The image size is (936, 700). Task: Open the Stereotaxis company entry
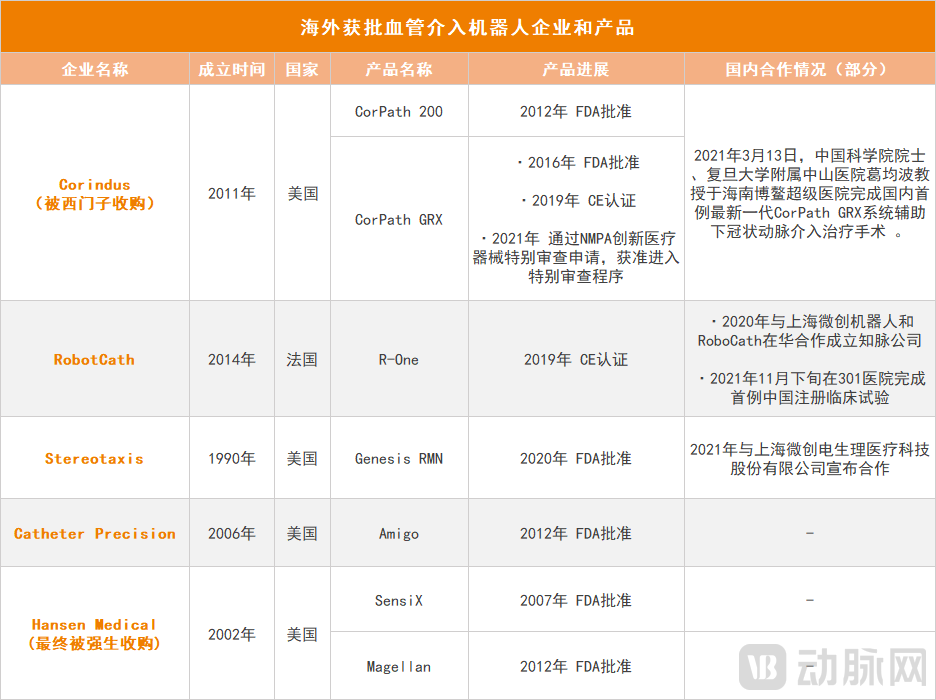pyautogui.click(x=94, y=459)
